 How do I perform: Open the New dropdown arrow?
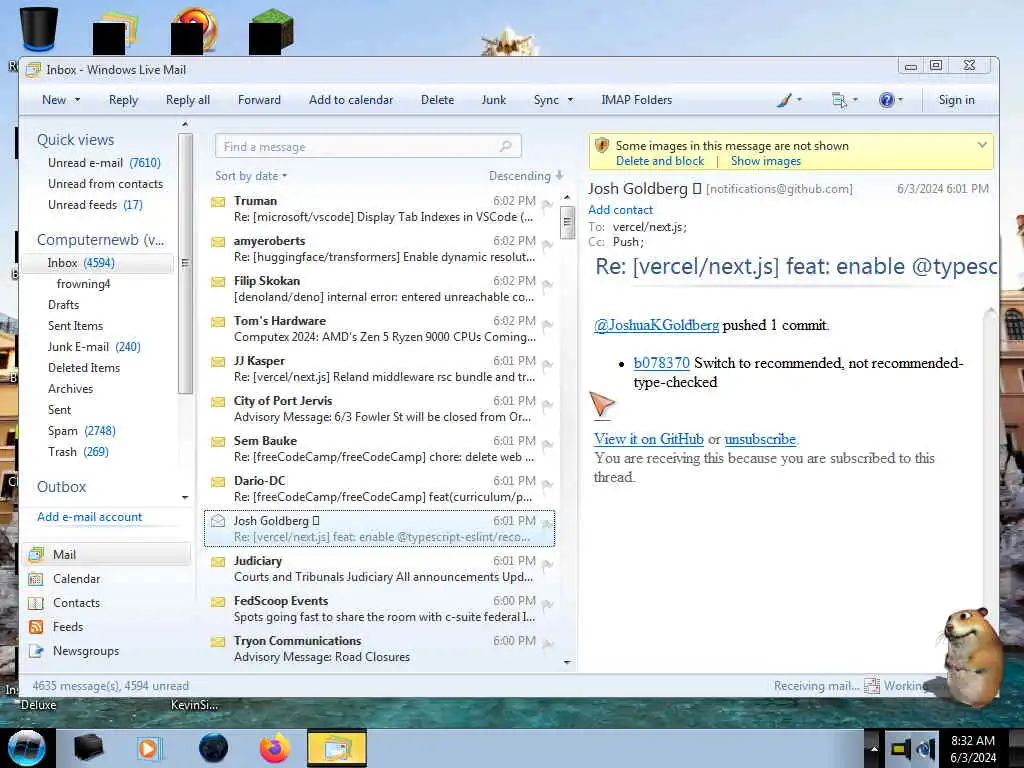pos(77,100)
